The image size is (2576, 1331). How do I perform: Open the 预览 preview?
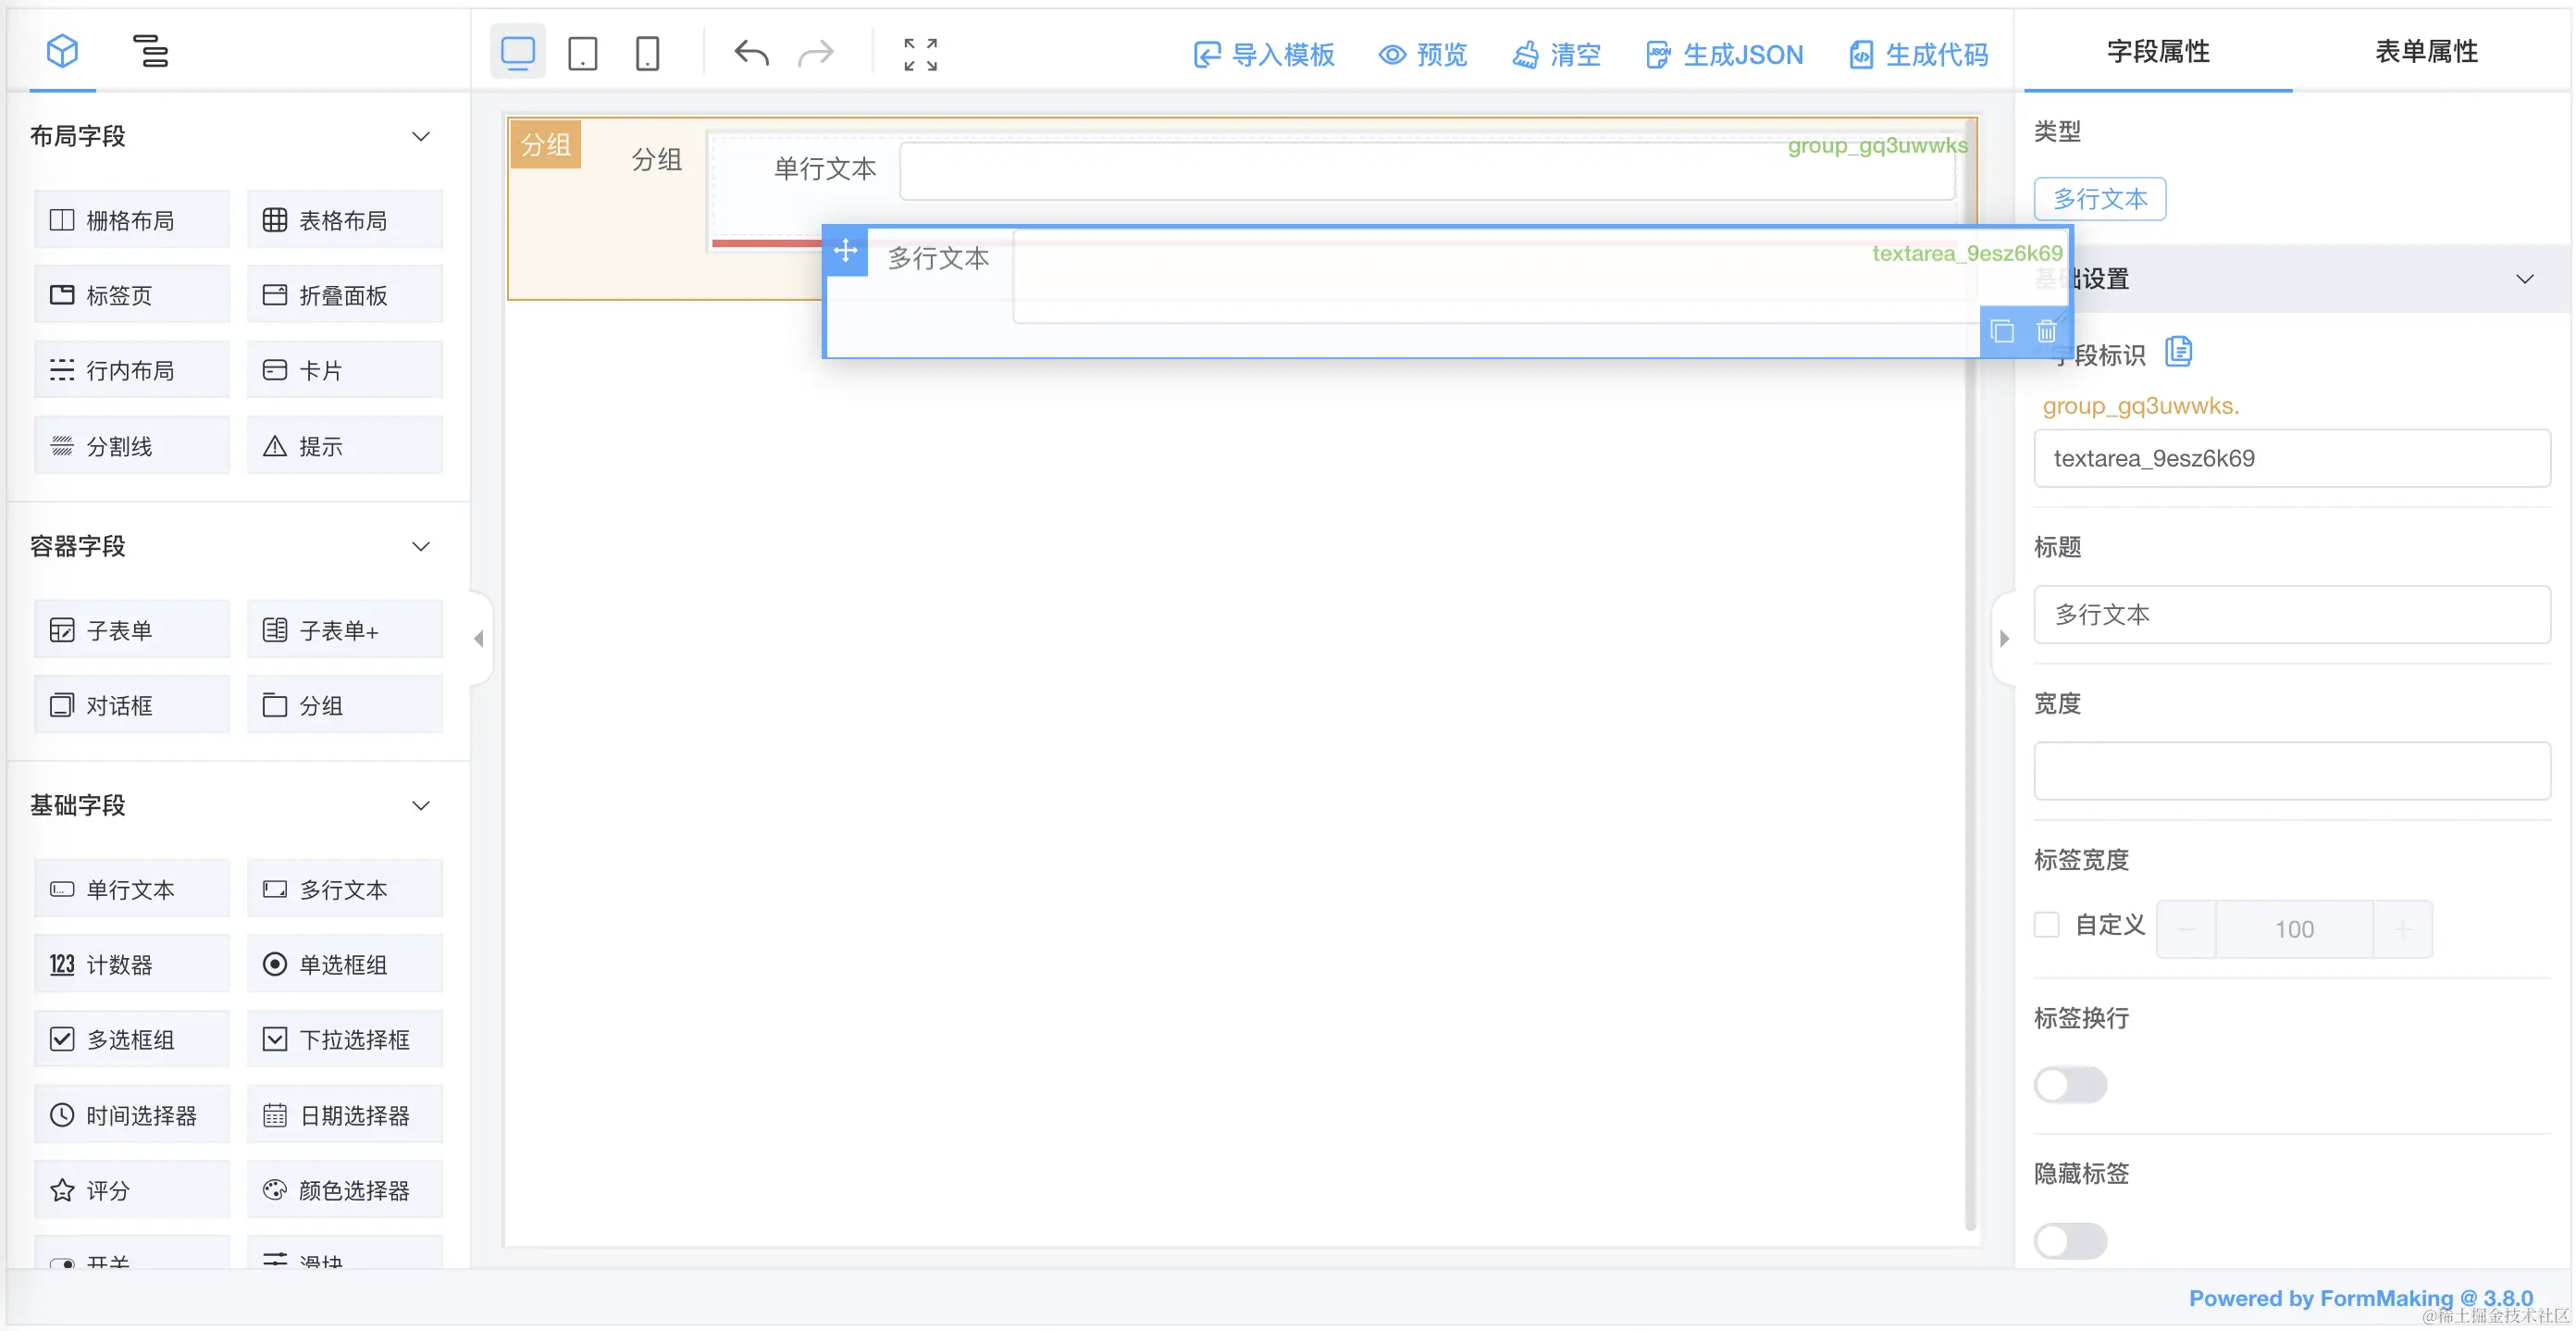tap(1421, 55)
